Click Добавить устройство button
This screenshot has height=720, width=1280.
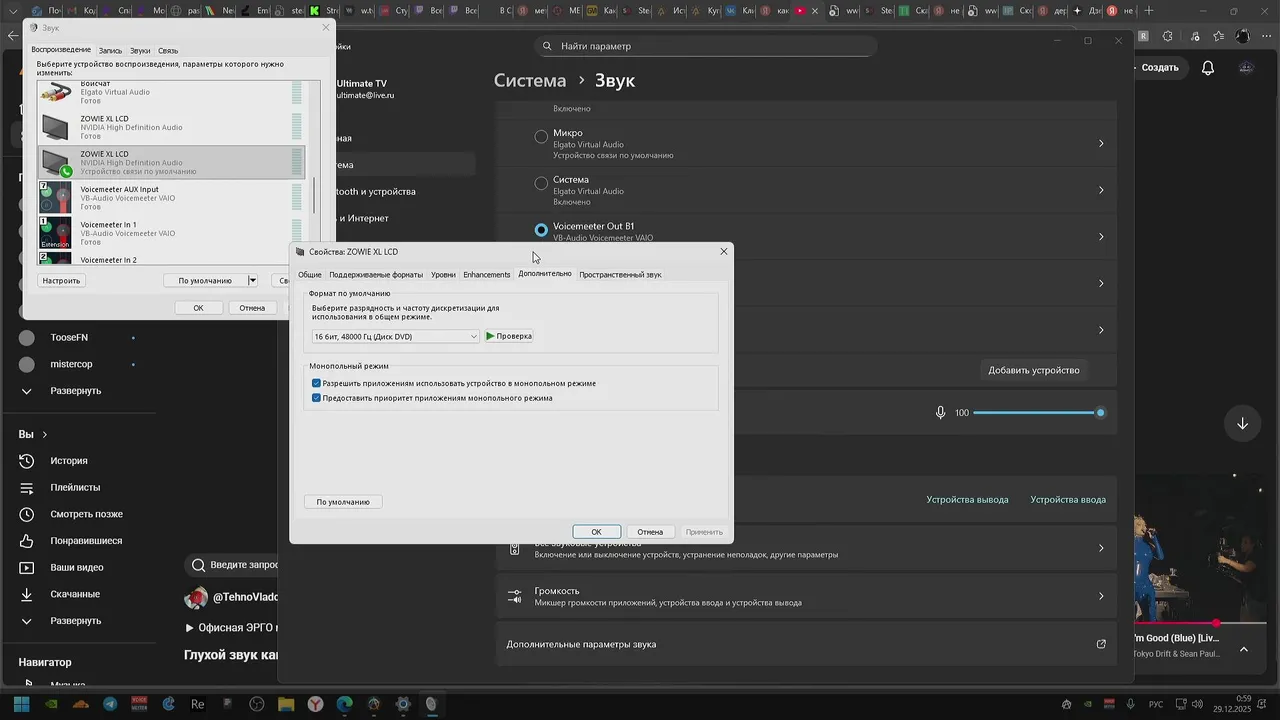(1034, 370)
